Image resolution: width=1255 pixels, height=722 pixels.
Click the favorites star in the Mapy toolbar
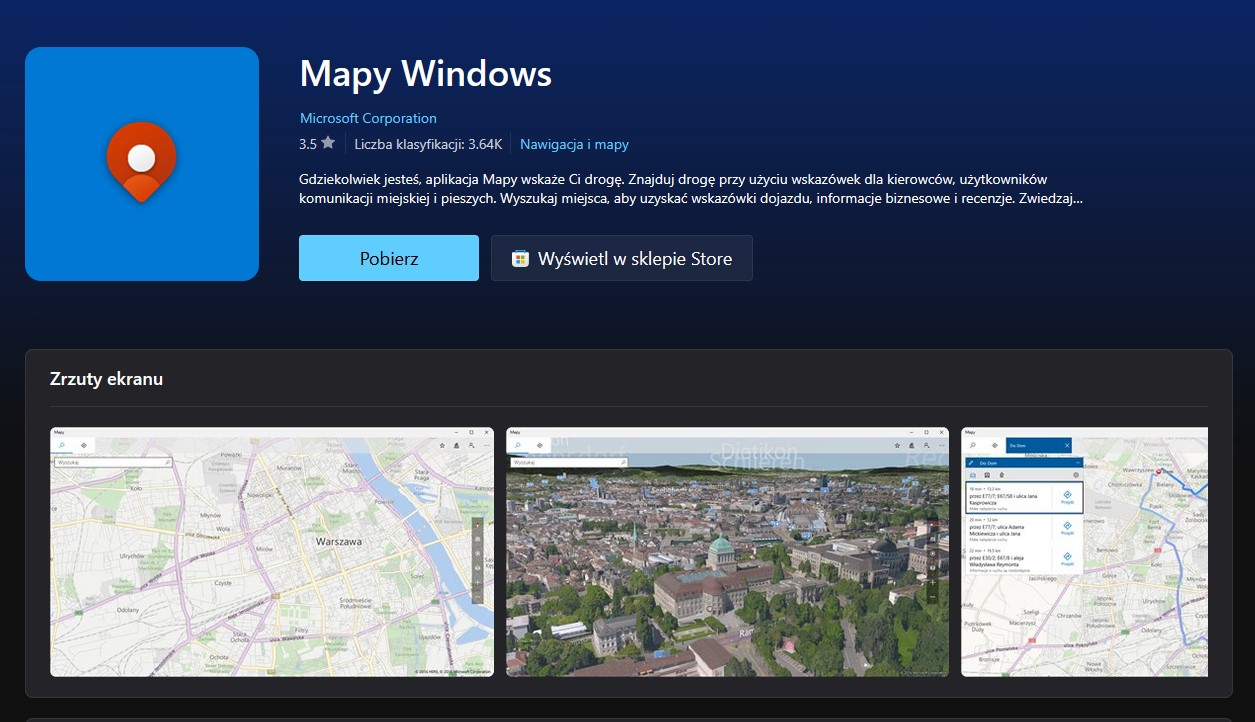coord(441,445)
